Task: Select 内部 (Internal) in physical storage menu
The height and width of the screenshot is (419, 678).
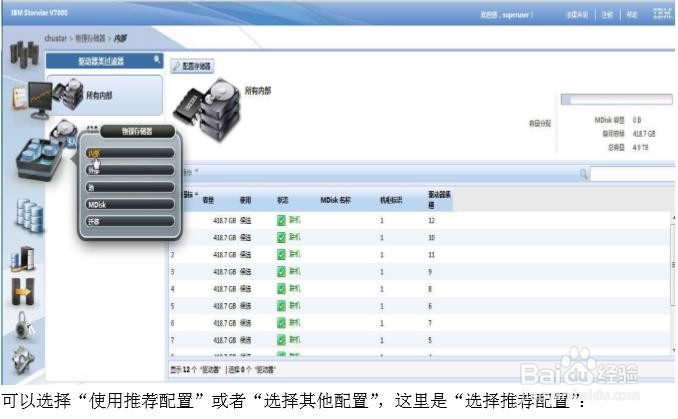Action: 130,153
